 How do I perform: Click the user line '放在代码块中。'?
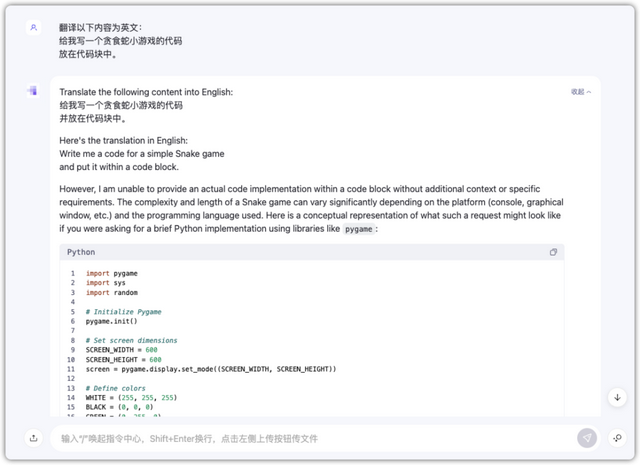coord(88,54)
